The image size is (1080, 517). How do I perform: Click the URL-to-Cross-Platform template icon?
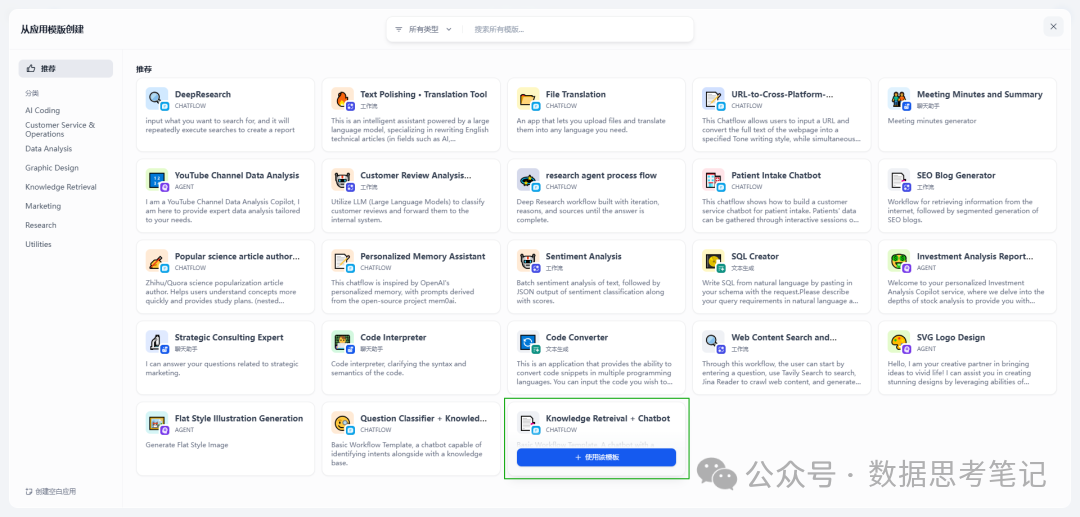point(713,98)
